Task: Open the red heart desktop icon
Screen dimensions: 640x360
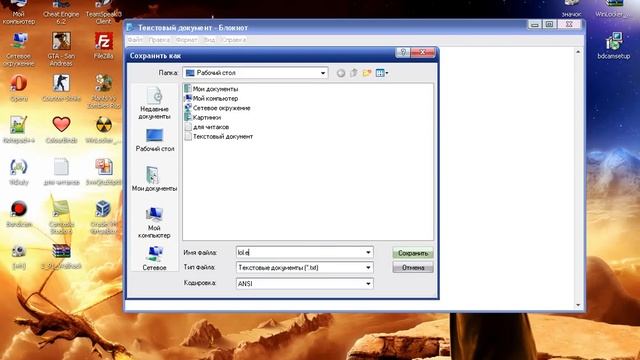Action: click(61, 129)
